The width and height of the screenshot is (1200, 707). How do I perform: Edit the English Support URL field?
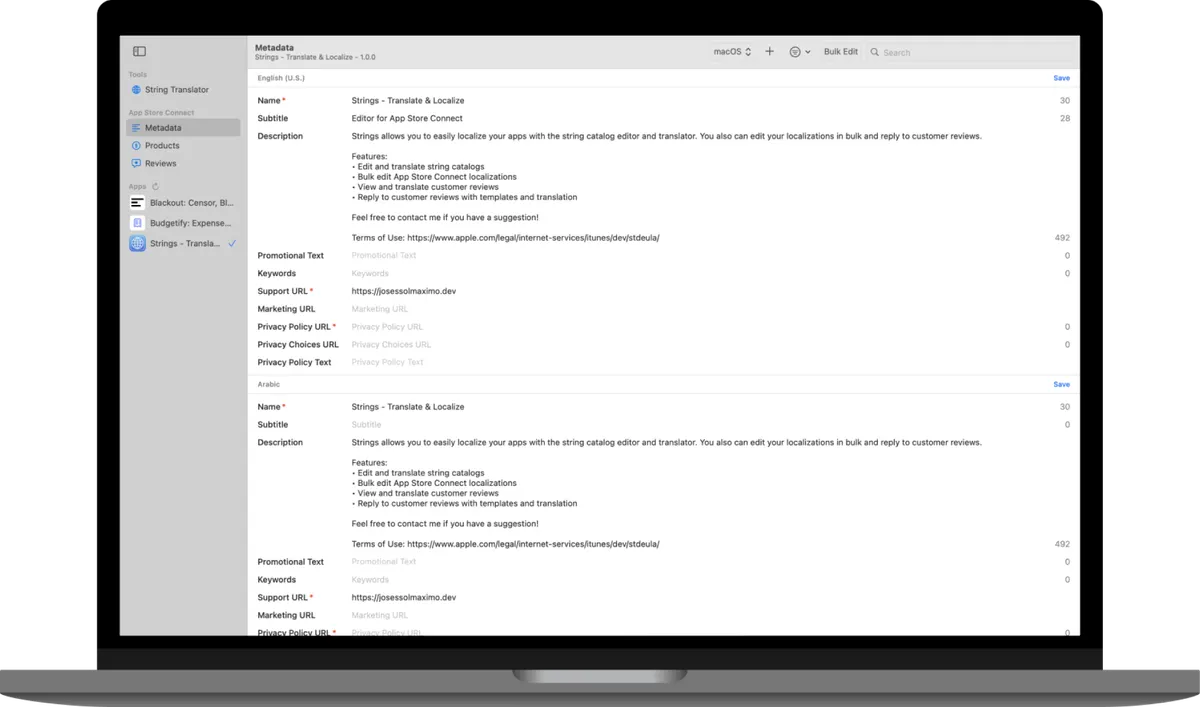[700, 292]
